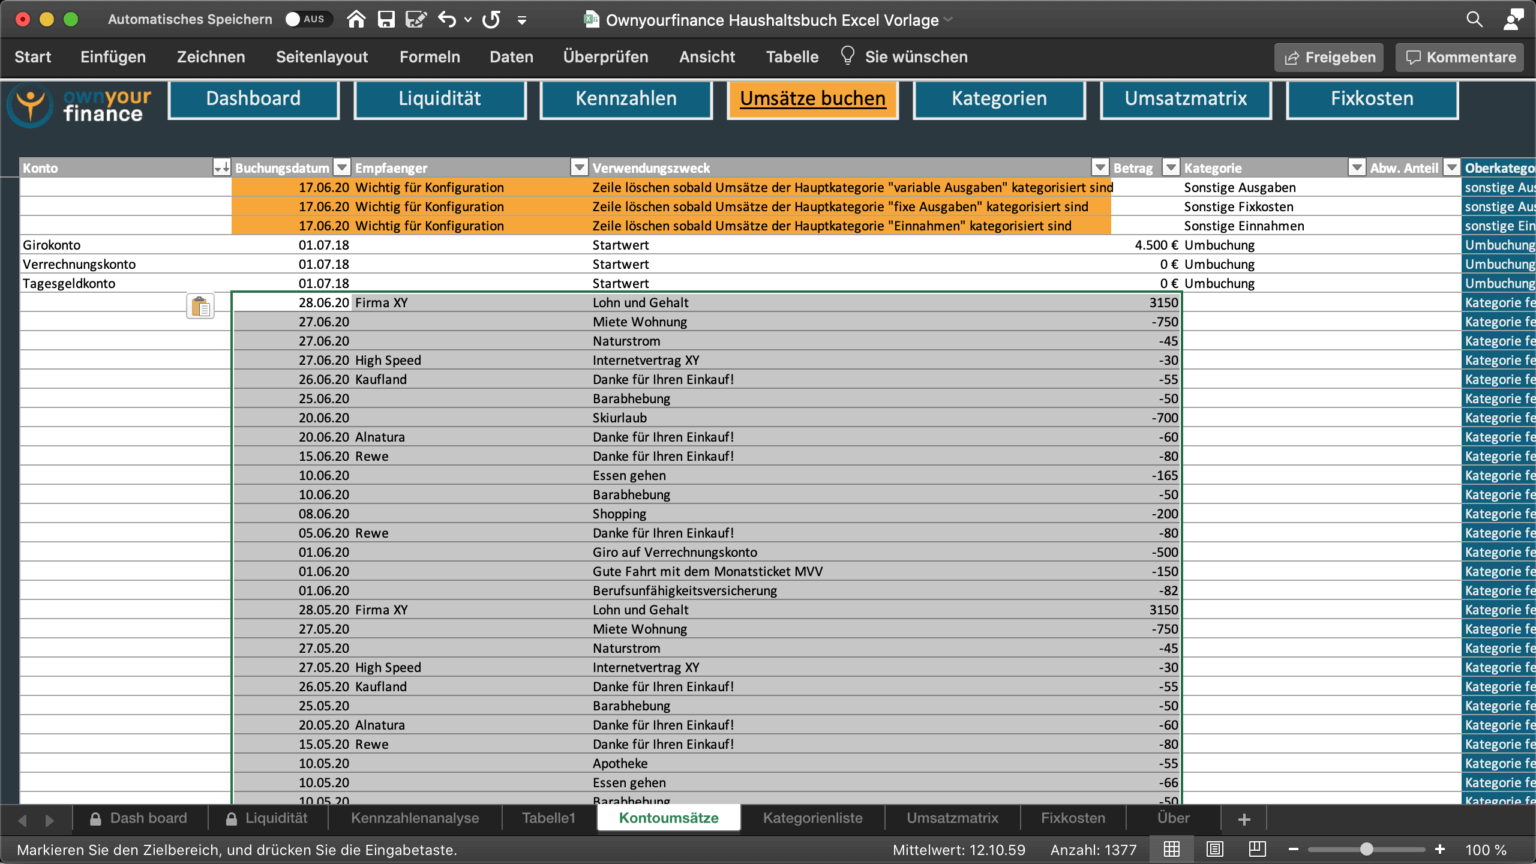Click the 100 % zoom level
The height and width of the screenshot is (864, 1536).
point(1486,850)
